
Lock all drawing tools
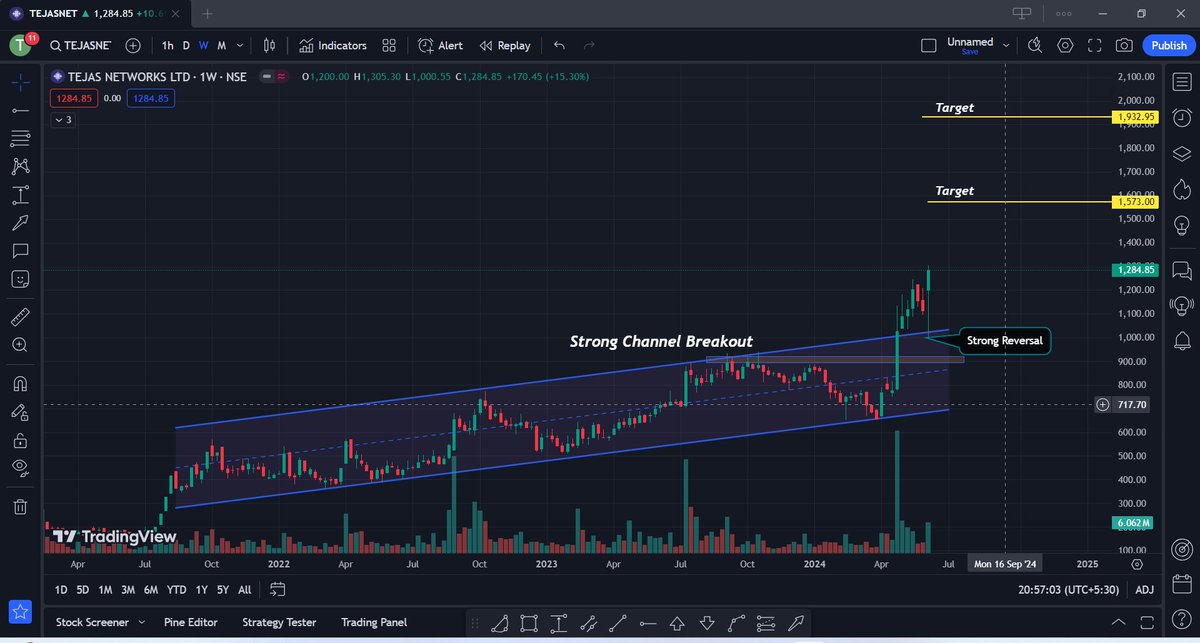(20, 439)
